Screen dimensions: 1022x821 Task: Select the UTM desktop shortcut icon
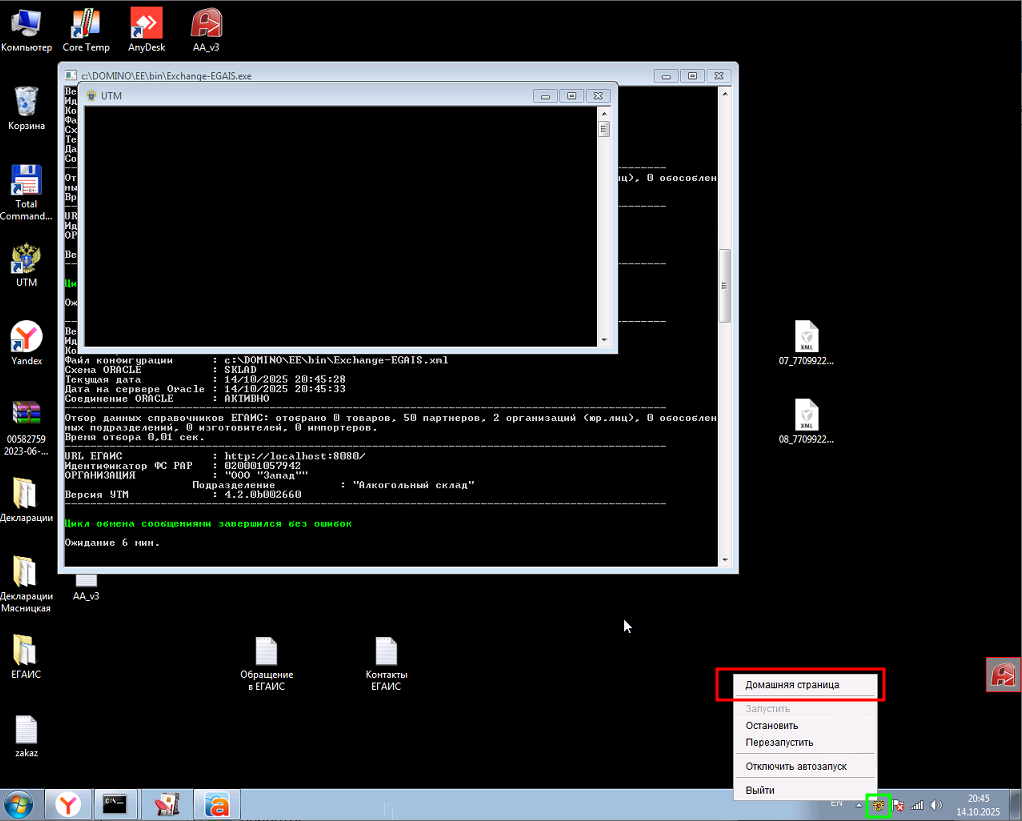pos(25,258)
